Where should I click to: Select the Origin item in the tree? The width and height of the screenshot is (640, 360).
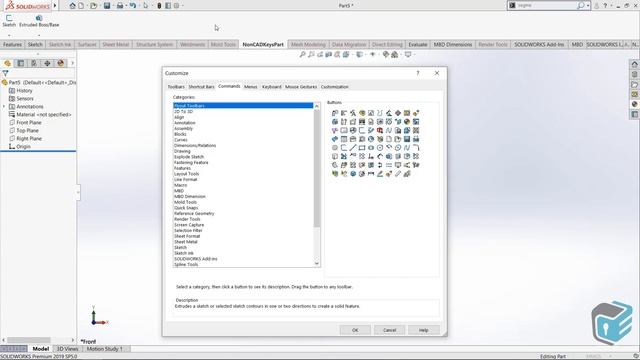pyautogui.click(x=23, y=147)
